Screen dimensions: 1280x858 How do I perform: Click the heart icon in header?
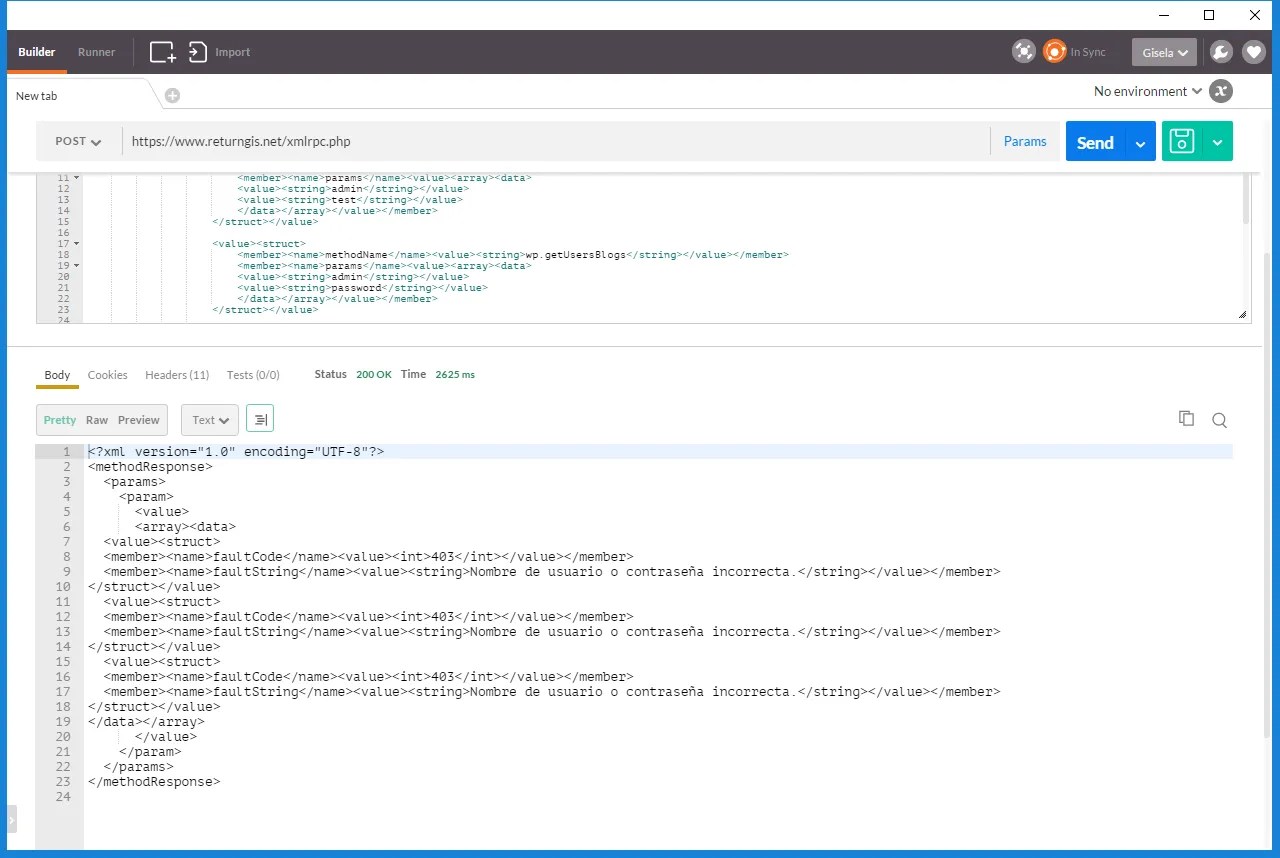[x=1253, y=52]
